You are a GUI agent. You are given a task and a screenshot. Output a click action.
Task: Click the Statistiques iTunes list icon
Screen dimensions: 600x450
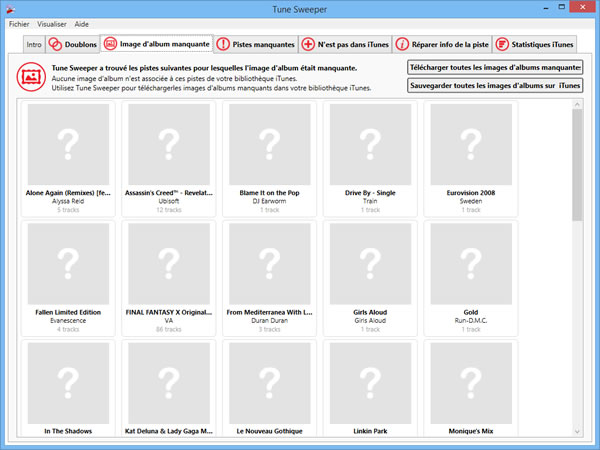pos(502,44)
